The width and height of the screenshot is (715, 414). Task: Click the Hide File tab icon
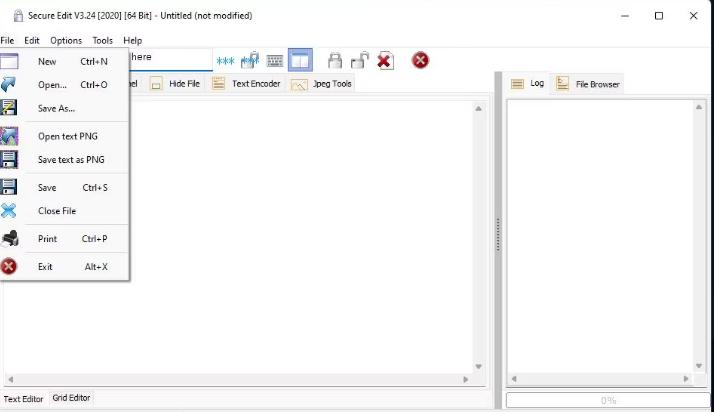[x=156, y=84]
